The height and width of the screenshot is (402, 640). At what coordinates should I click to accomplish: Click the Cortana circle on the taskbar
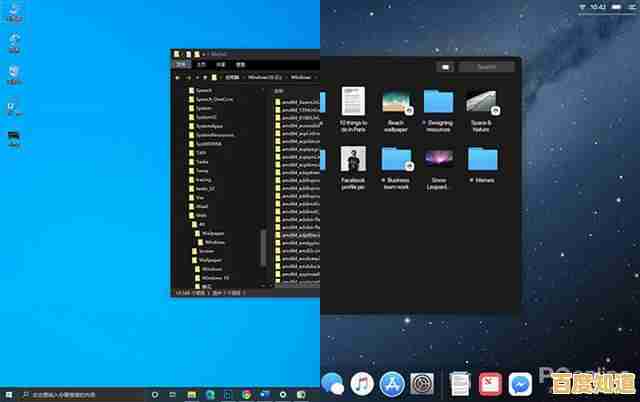[x=155, y=395]
